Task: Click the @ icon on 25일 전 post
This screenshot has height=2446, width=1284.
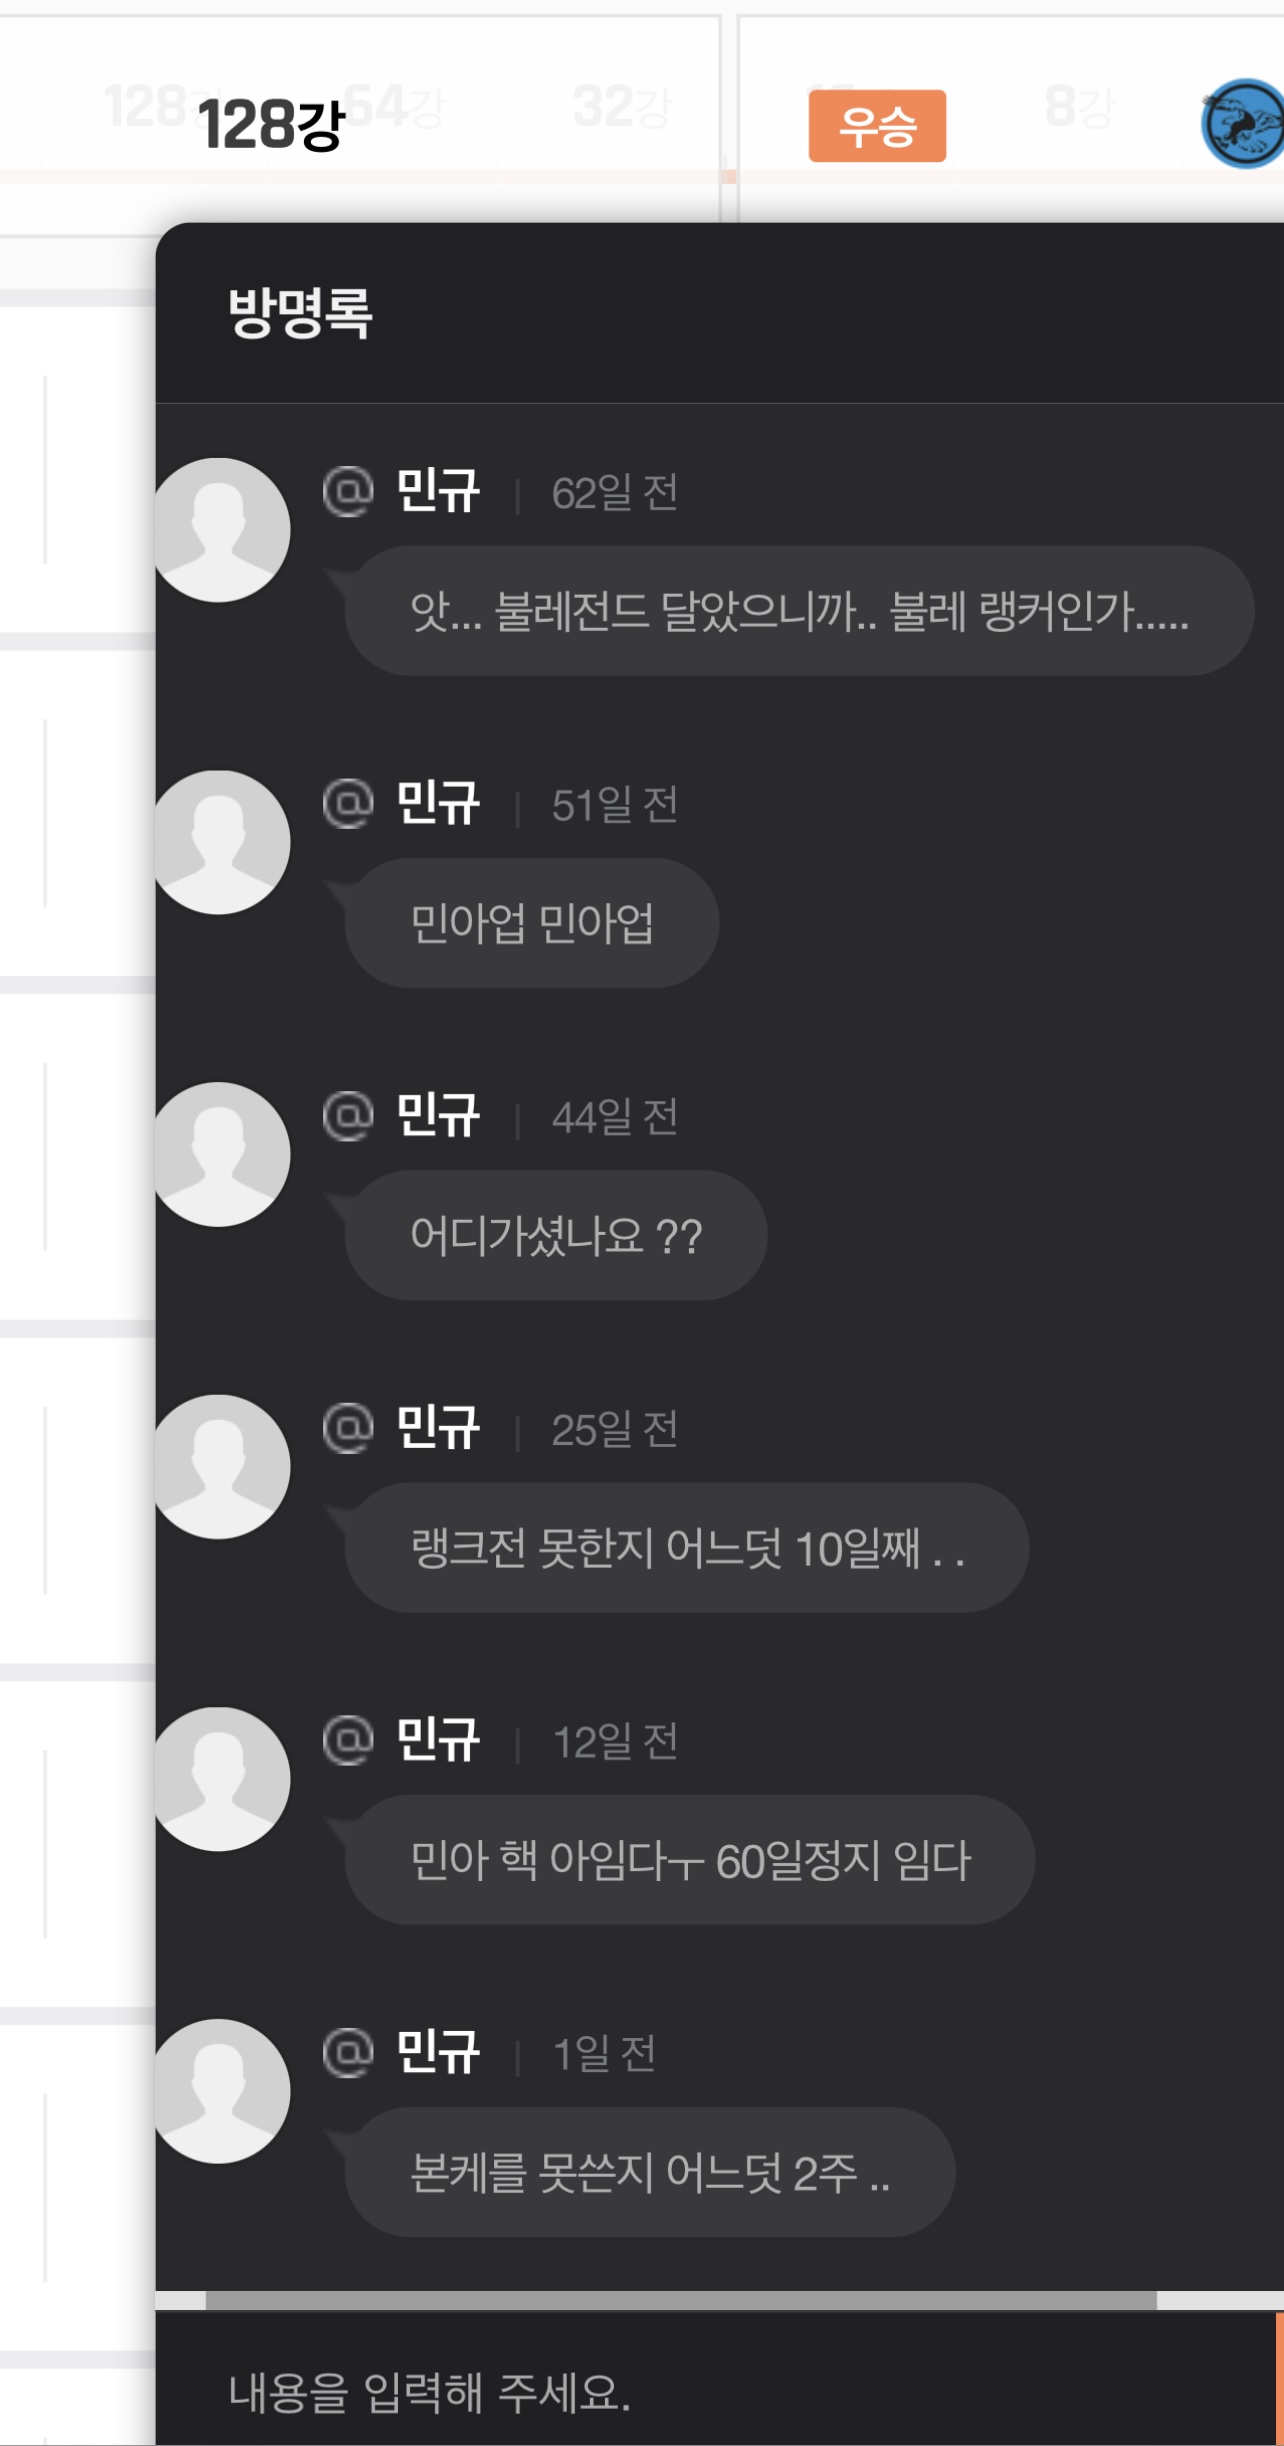Action: tap(348, 1427)
